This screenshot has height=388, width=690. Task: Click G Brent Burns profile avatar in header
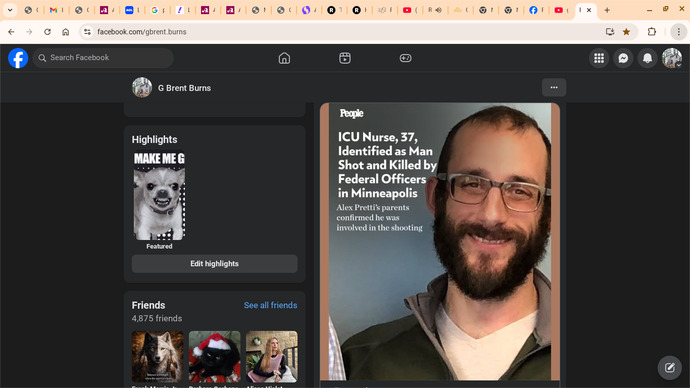pos(142,88)
